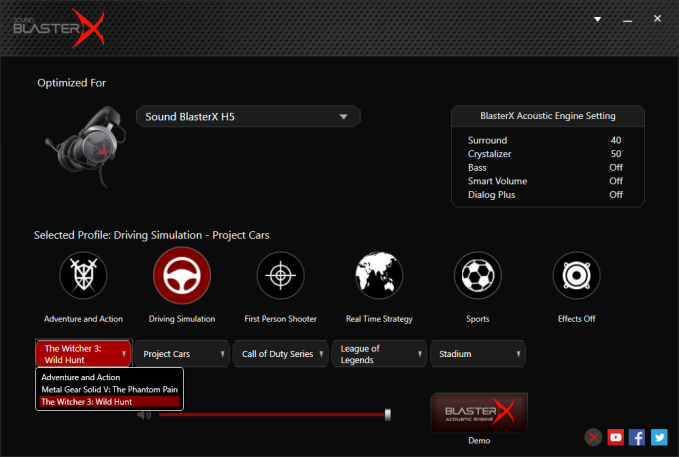The height and width of the screenshot is (457, 679).
Task: Click the Surround value 40
Action: pos(616,140)
